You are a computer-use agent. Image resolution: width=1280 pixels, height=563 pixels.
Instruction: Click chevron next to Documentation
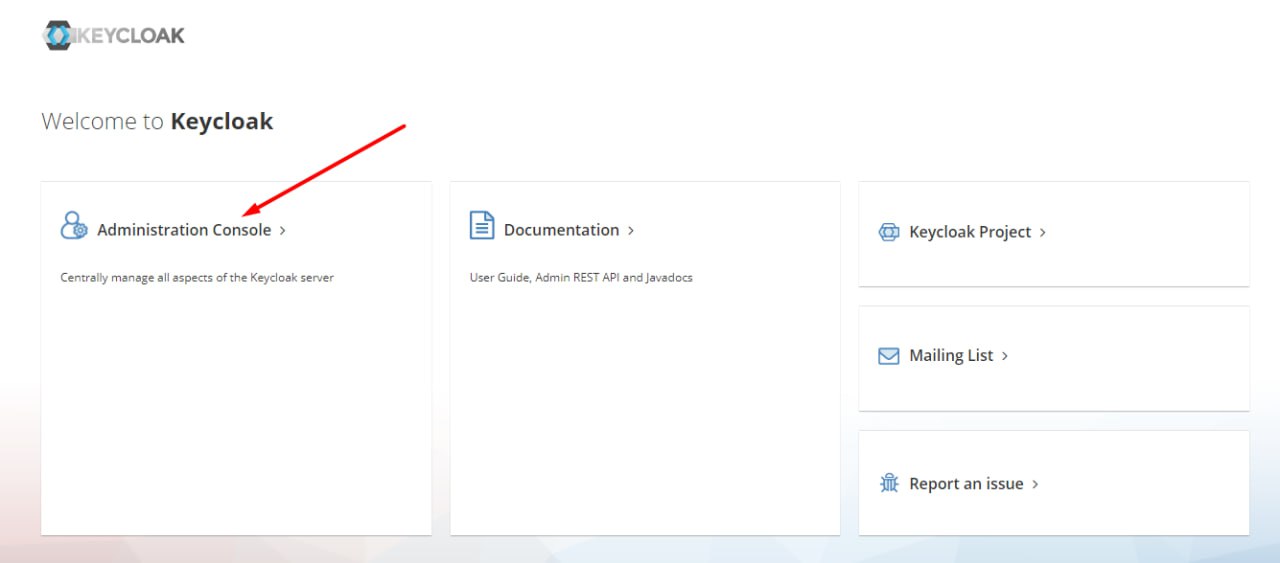[631, 231]
